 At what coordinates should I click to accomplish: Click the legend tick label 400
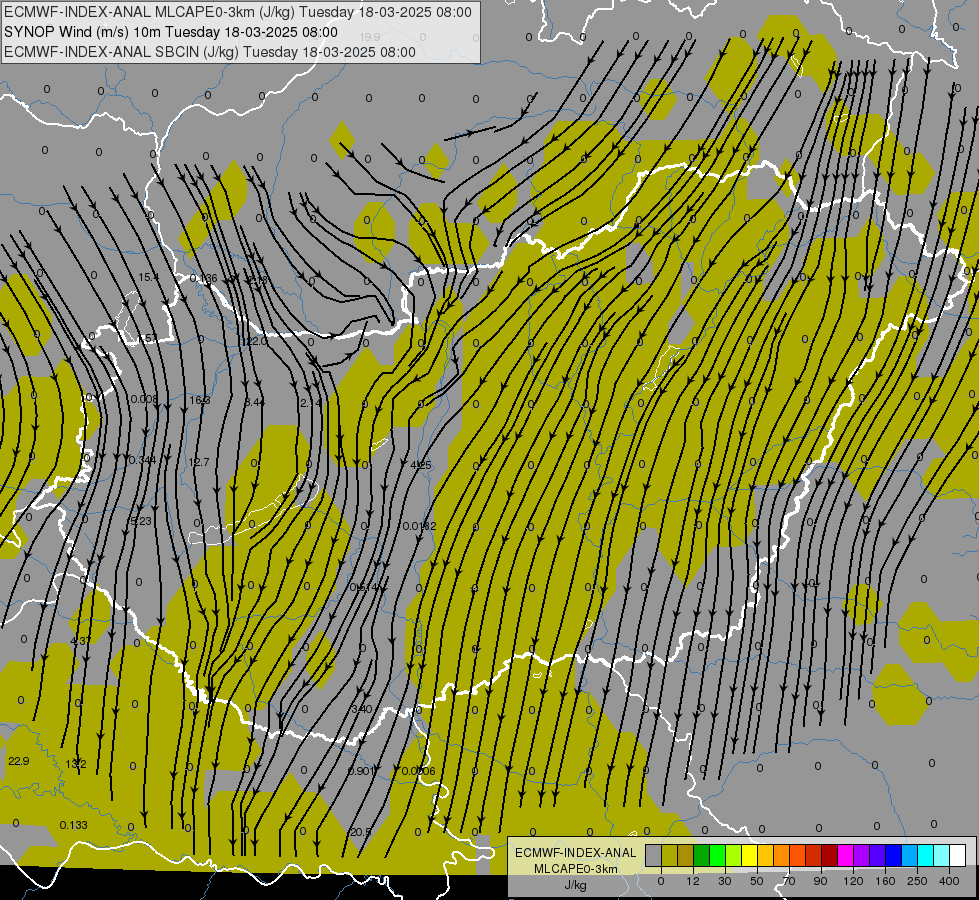[x=949, y=881]
